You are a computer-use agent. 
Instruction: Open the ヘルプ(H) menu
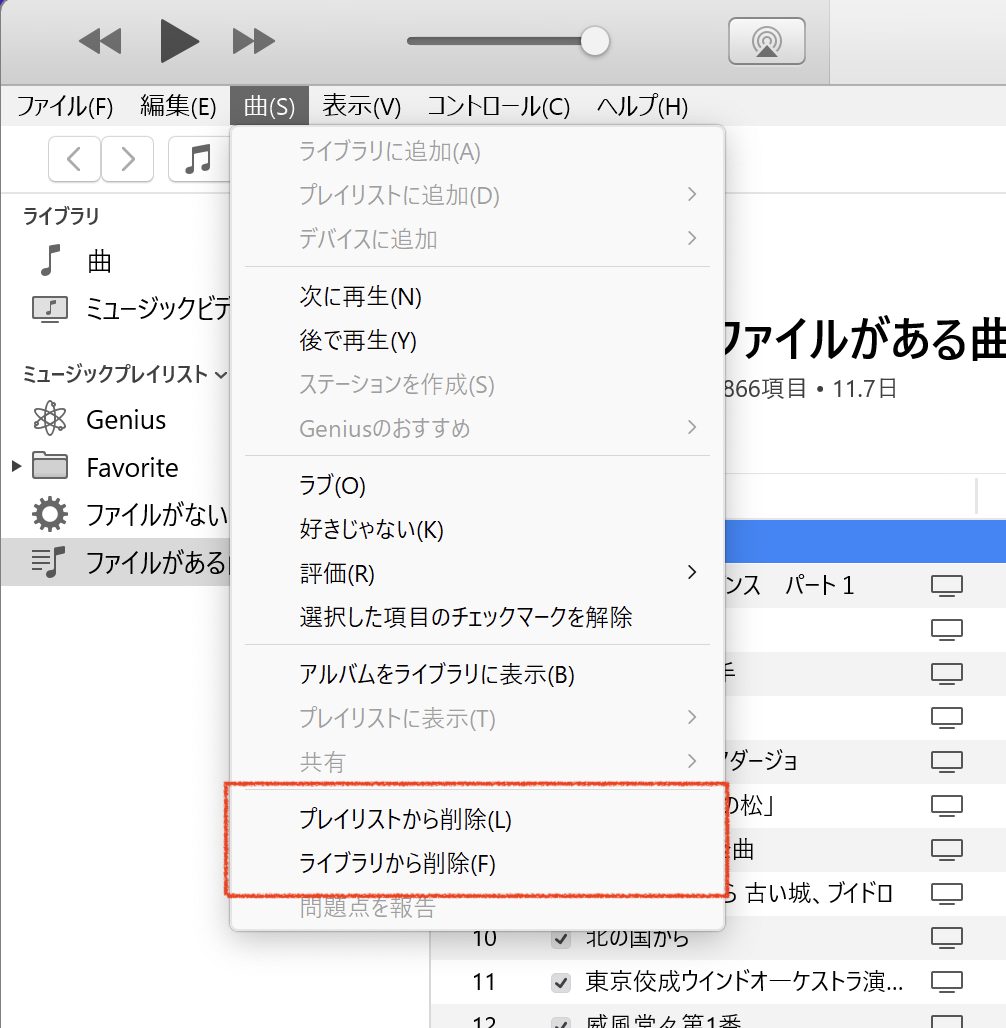pyautogui.click(x=642, y=106)
